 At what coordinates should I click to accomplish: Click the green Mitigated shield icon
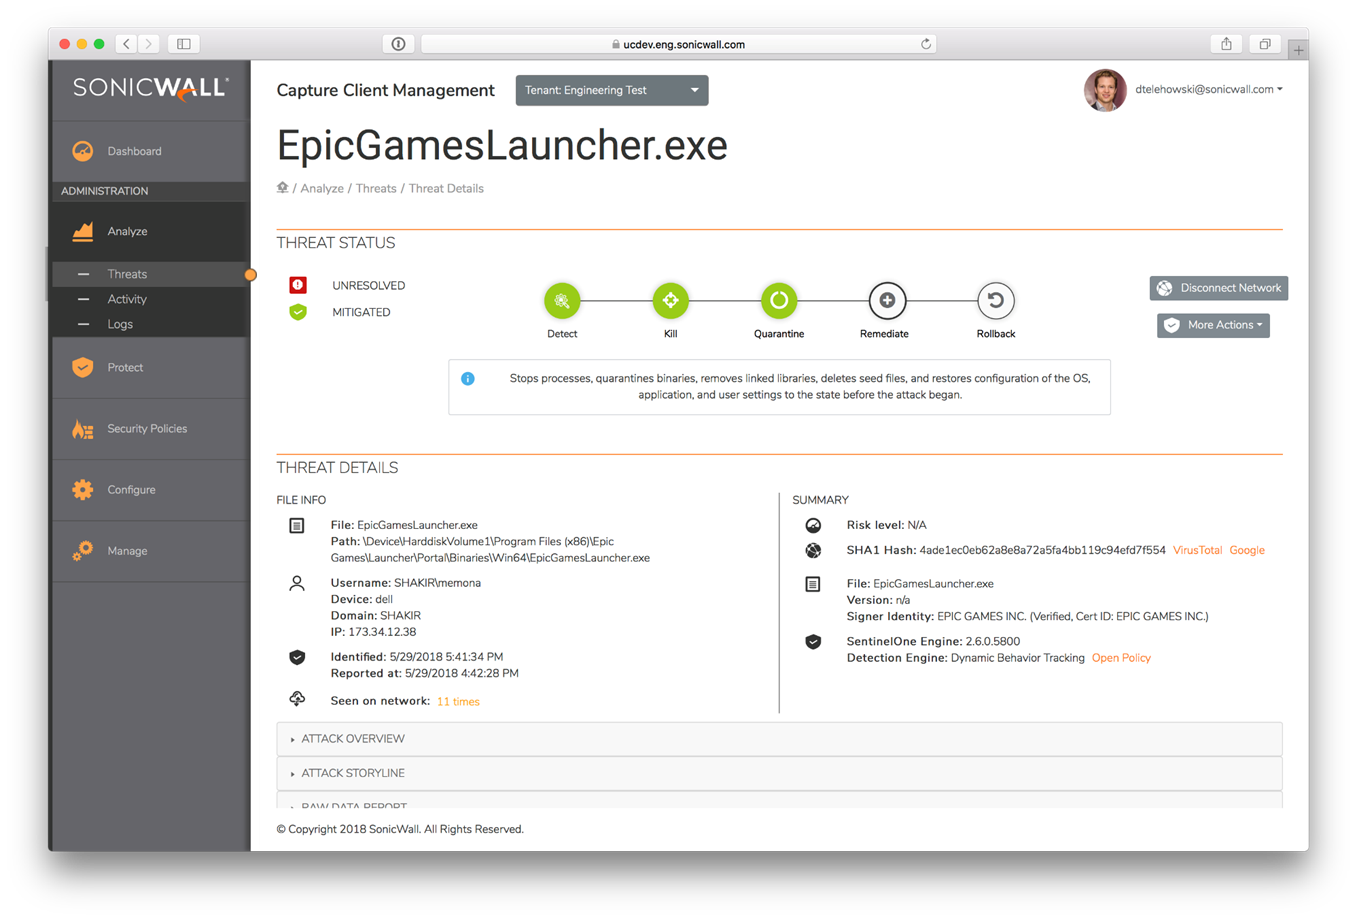(298, 312)
